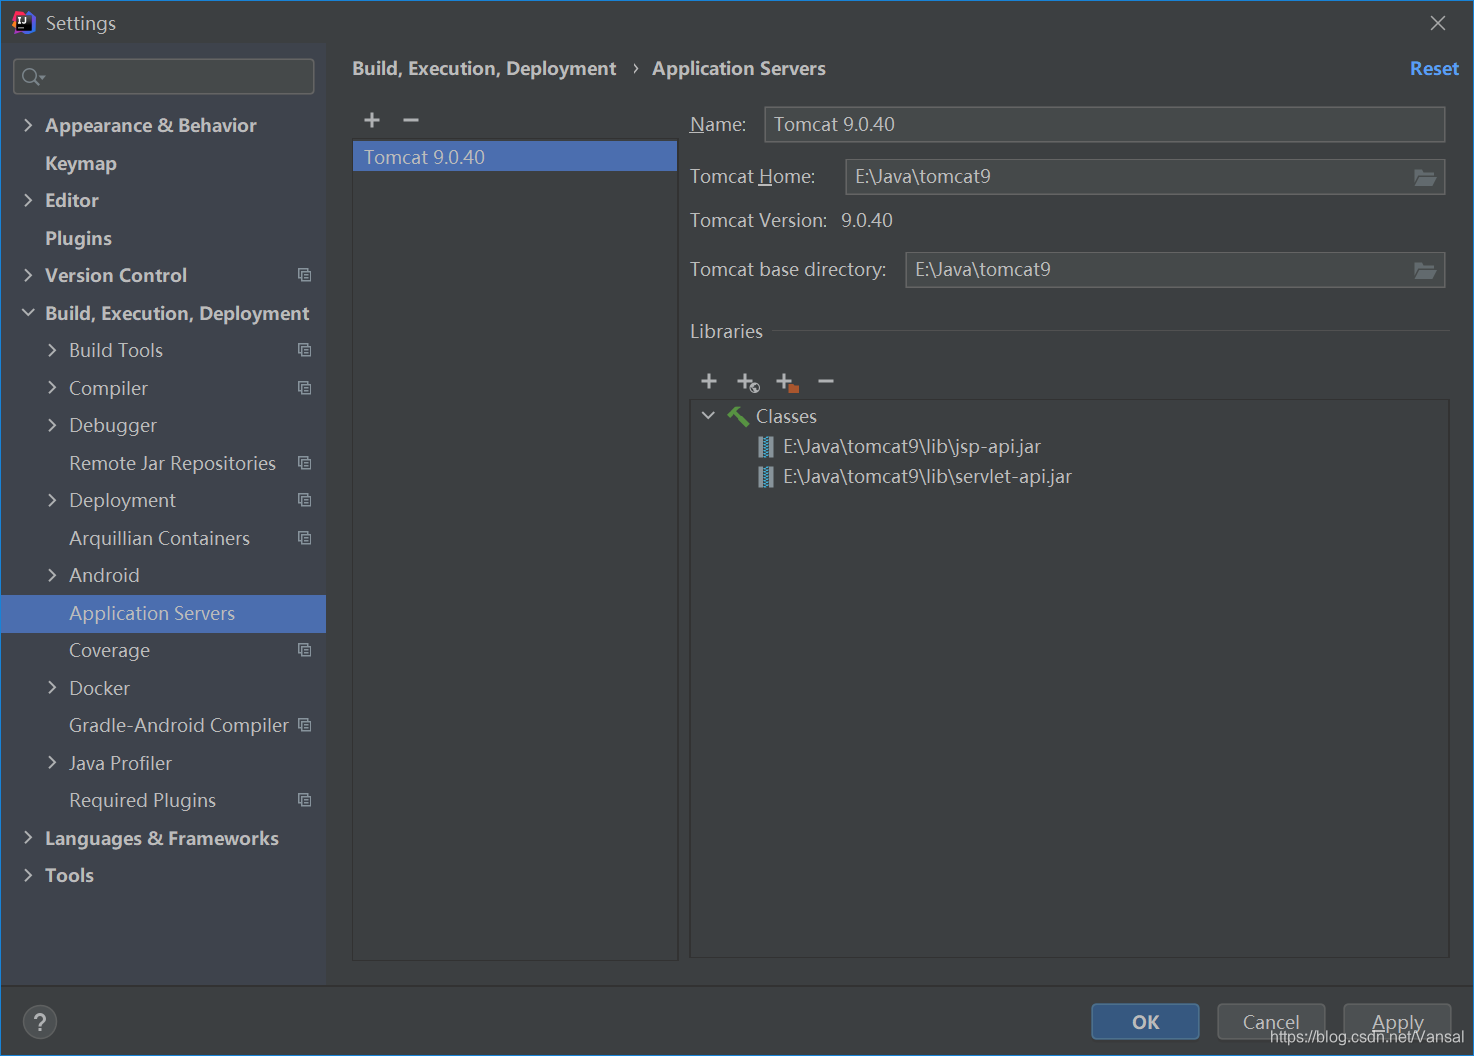The image size is (1474, 1056).
Task: Click the Reset link
Action: [1434, 69]
